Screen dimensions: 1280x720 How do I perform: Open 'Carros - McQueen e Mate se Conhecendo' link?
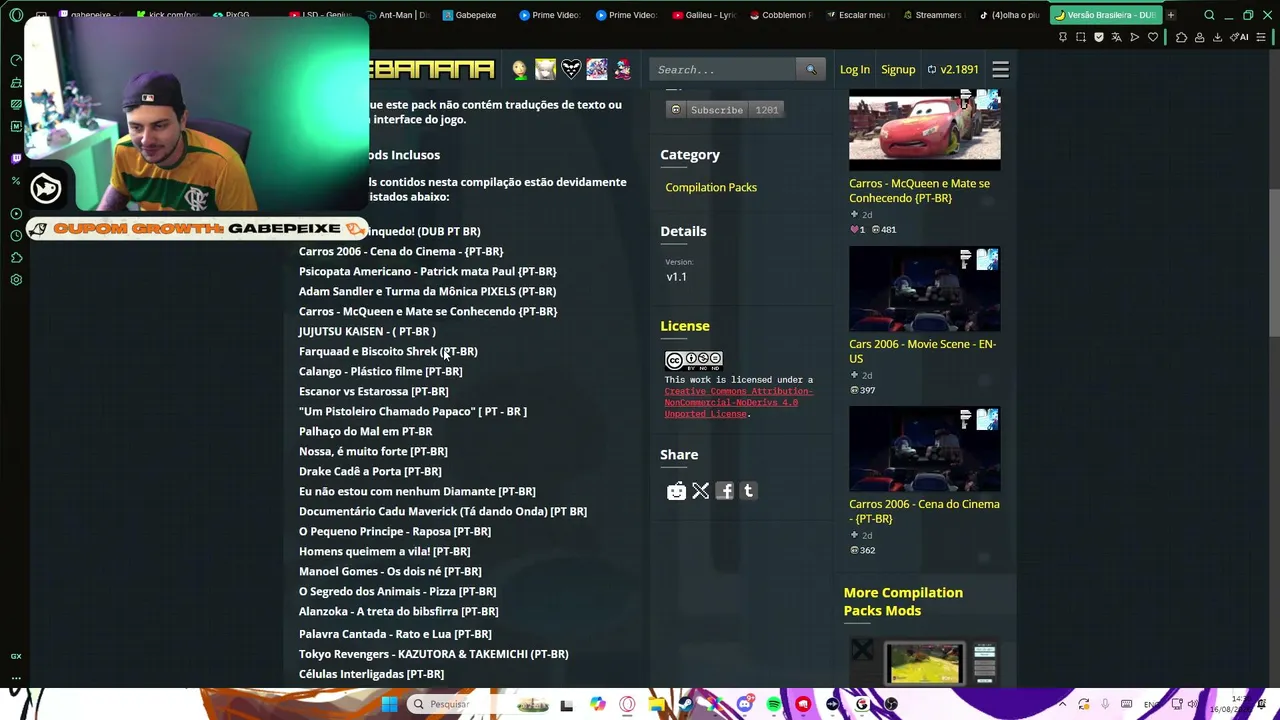(919, 191)
